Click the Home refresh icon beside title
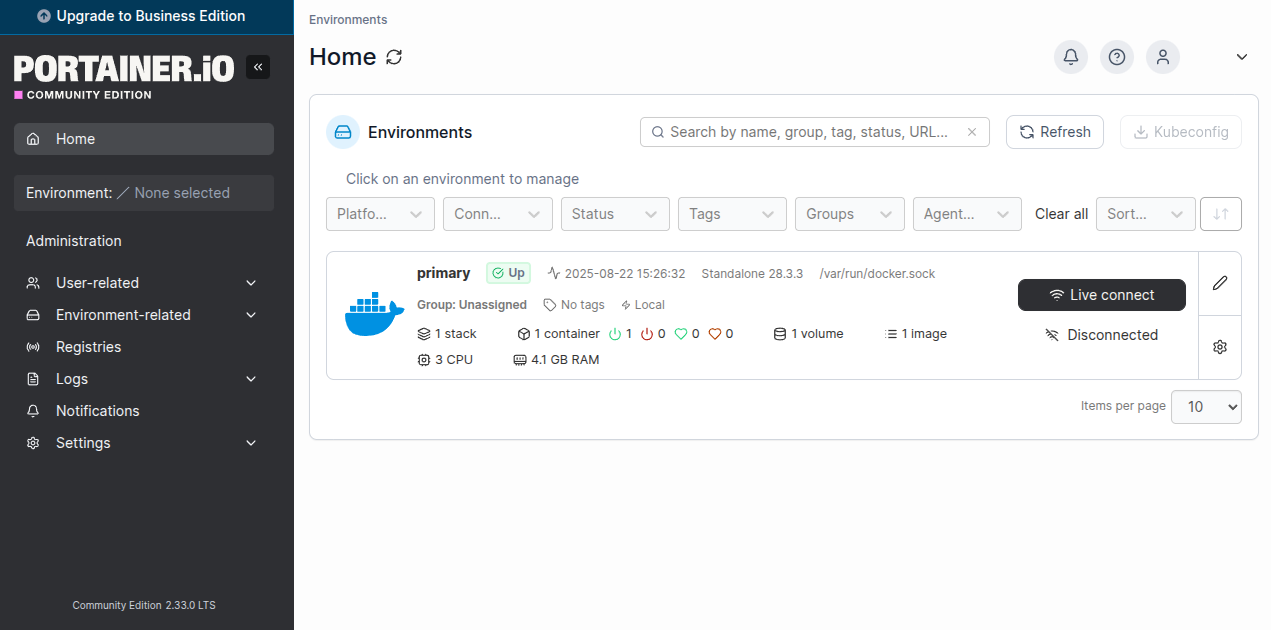 click(x=394, y=57)
